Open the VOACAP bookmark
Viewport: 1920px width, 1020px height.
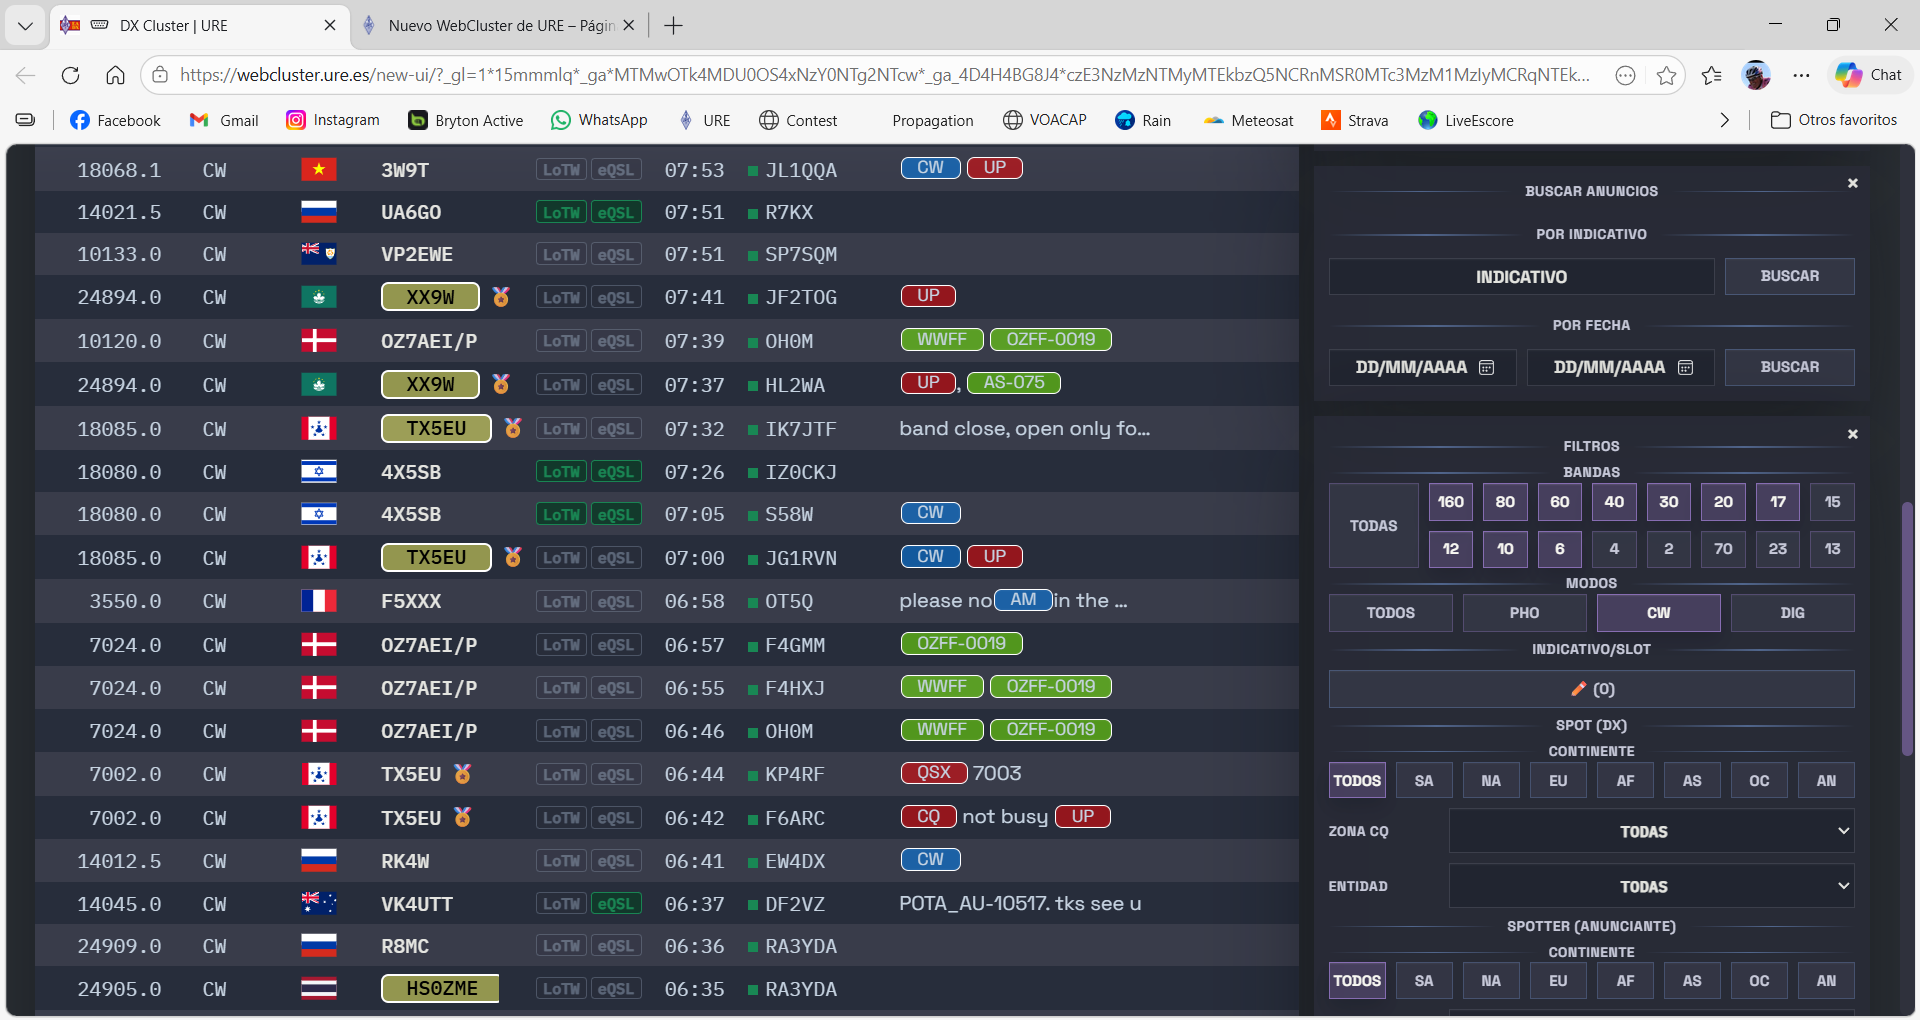click(x=1045, y=120)
